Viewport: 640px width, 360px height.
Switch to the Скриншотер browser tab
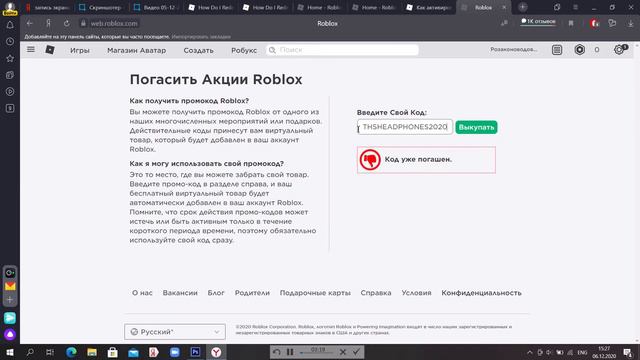(101, 7)
